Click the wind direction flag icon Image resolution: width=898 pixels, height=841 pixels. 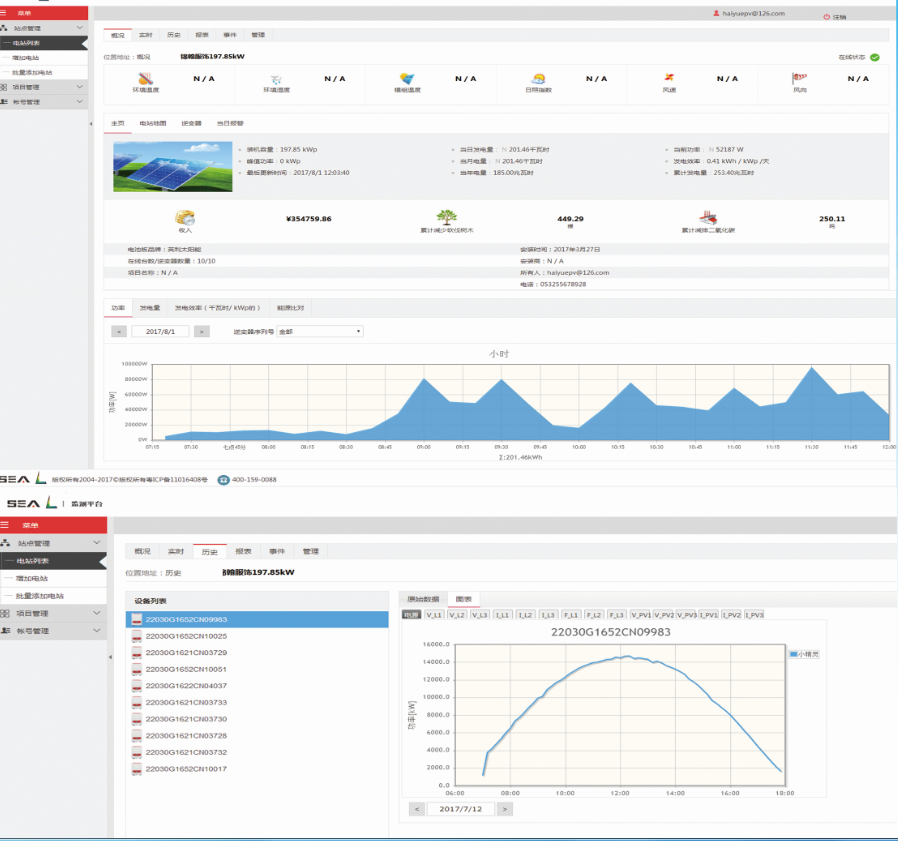pos(799,79)
